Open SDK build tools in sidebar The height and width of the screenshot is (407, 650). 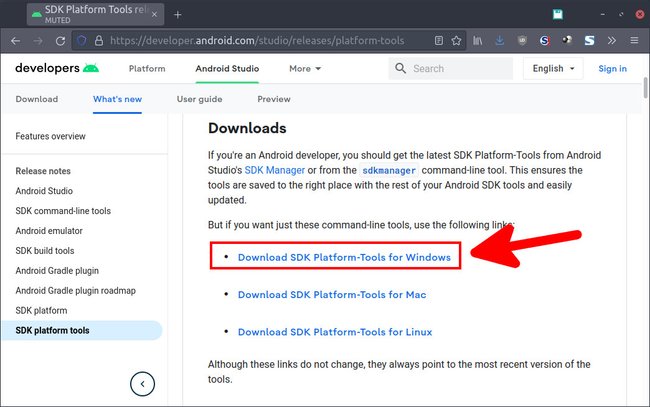45,251
